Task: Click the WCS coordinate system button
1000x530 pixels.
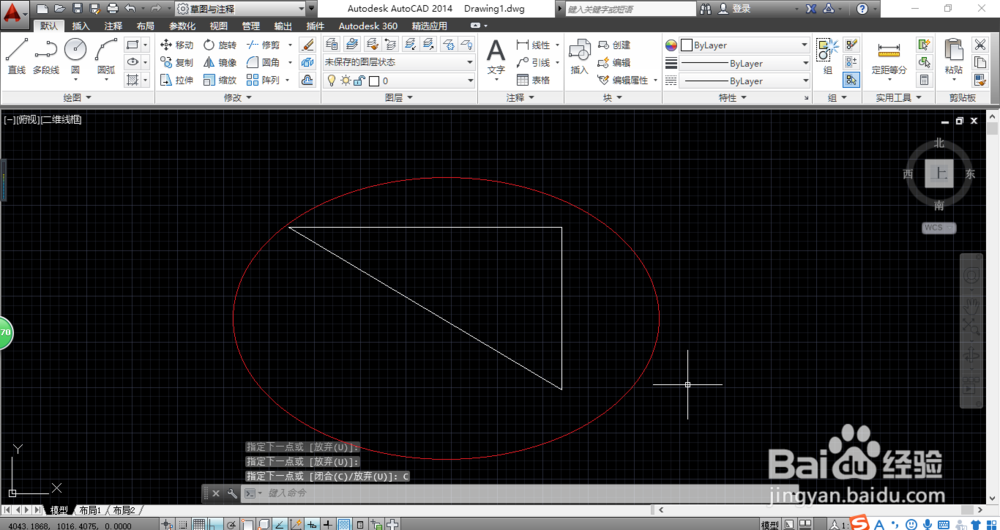Action: pos(938,227)
